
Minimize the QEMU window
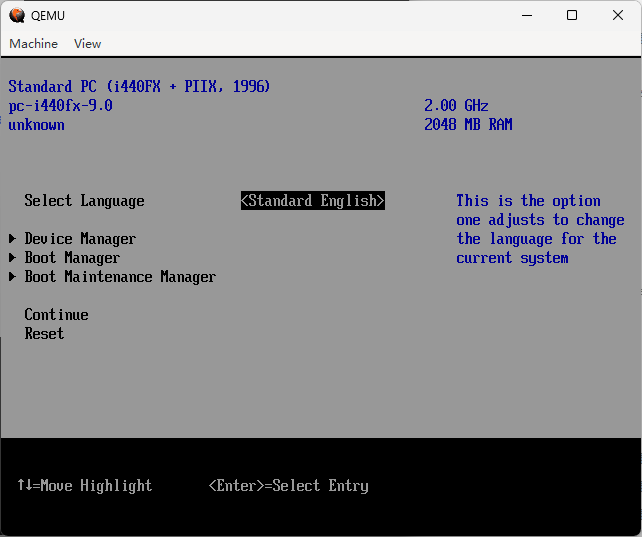527,16
